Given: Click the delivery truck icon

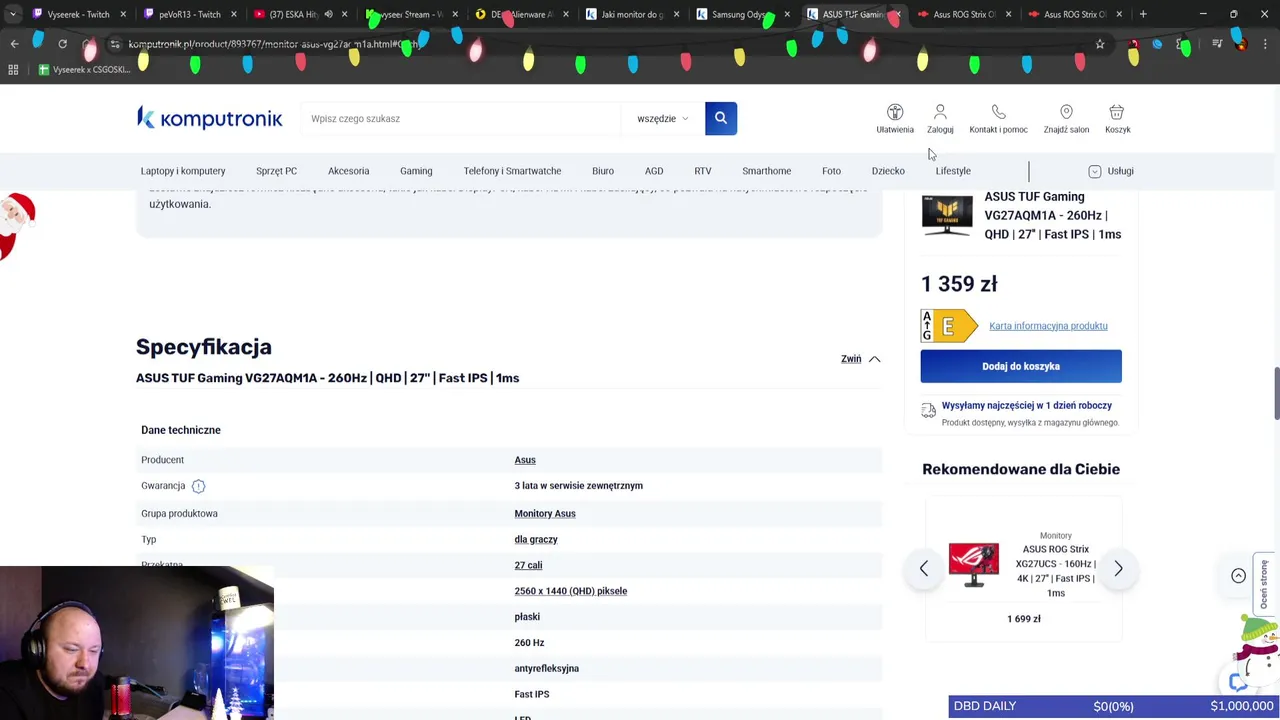Looking at the screenshot, I should [x=928, y=410].
